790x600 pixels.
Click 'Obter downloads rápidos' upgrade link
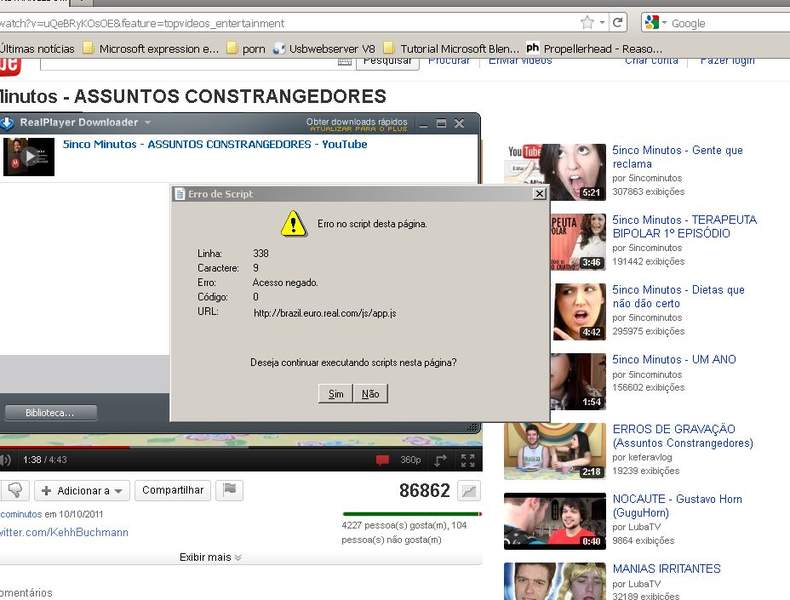(x=357, y=124)
